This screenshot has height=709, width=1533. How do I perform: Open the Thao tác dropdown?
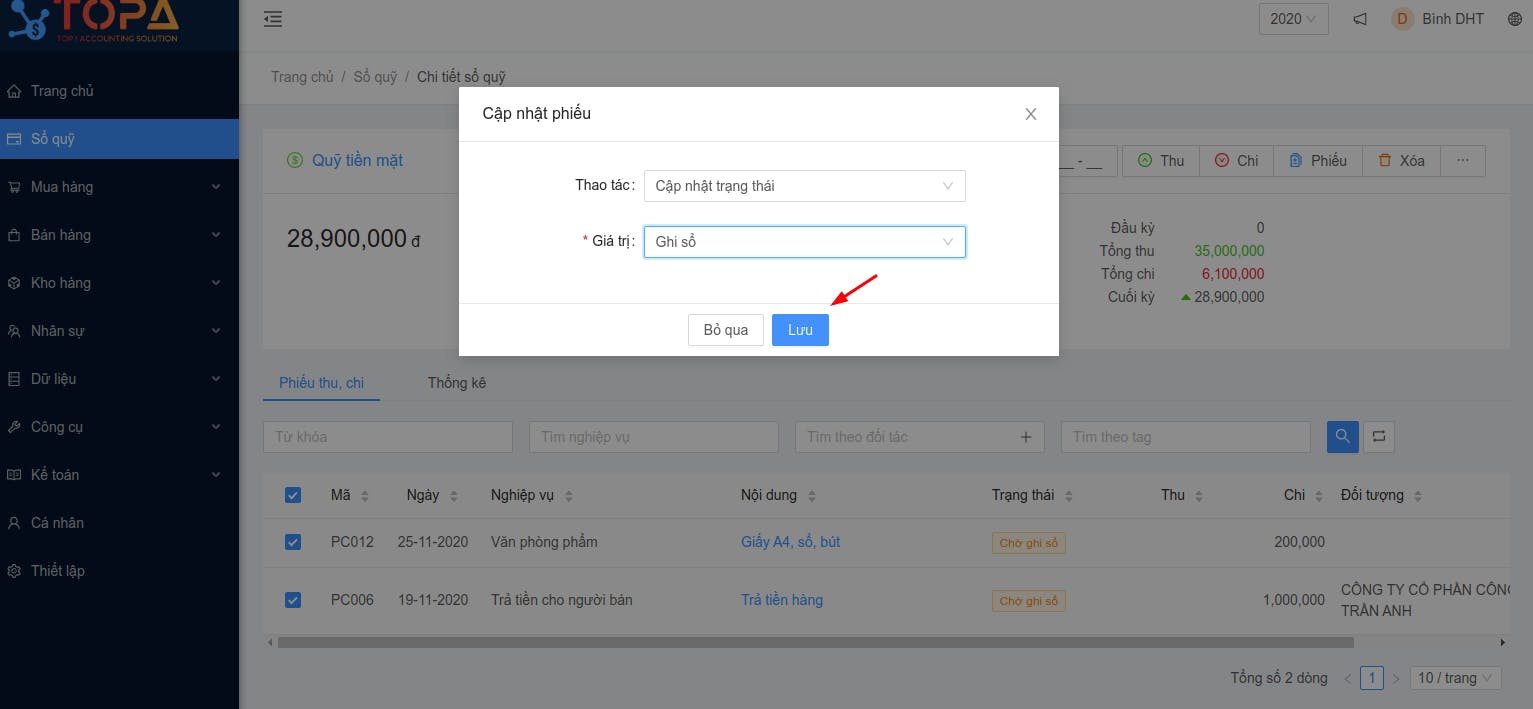(805, 186)
